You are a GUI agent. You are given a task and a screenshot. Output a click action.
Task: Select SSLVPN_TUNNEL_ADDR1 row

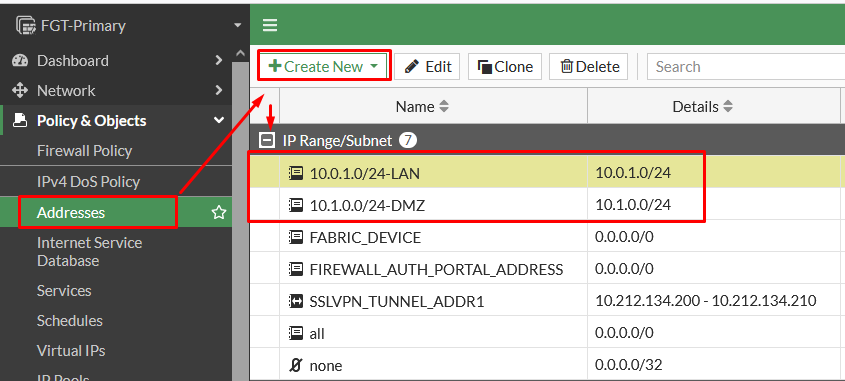pyautogui.click(x=548, y=301)
